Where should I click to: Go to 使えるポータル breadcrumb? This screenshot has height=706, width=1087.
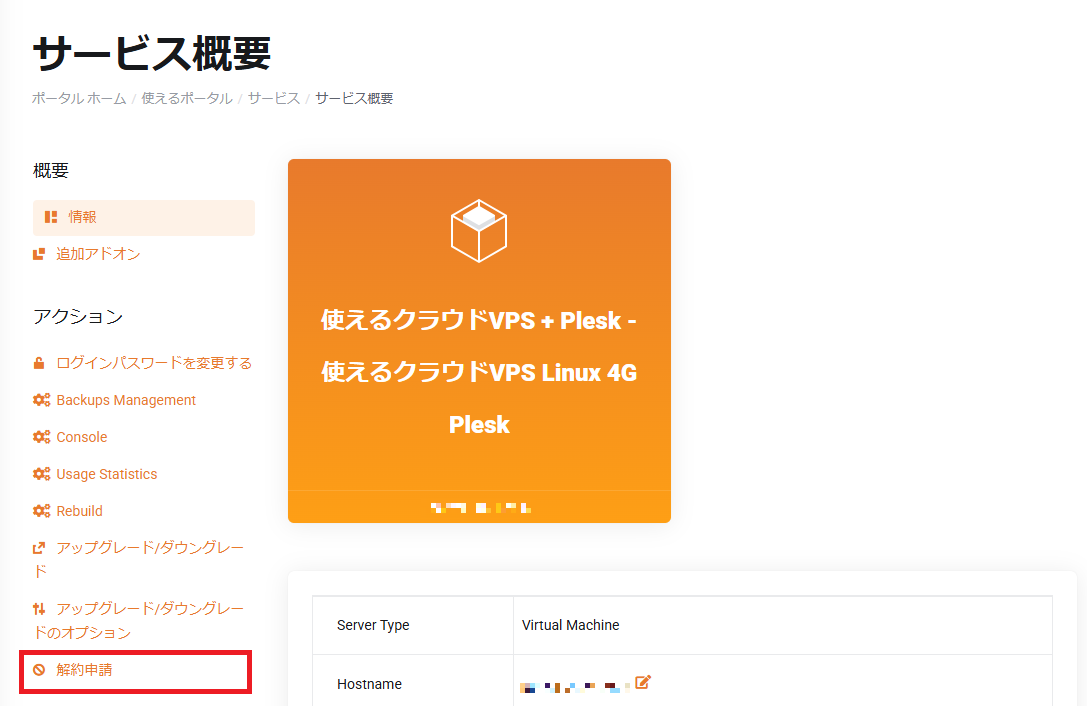(x=186, y=98)
